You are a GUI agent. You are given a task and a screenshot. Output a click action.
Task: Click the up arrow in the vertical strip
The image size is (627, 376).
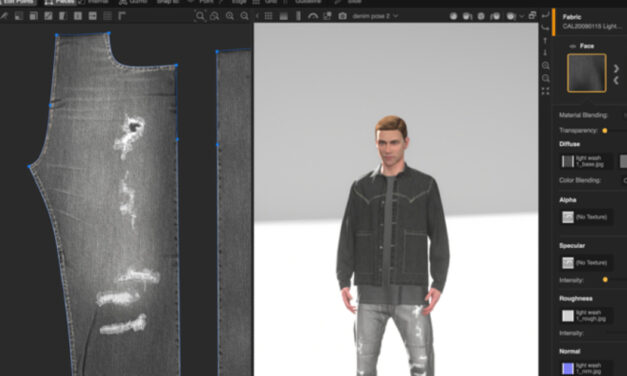[545, 40]
